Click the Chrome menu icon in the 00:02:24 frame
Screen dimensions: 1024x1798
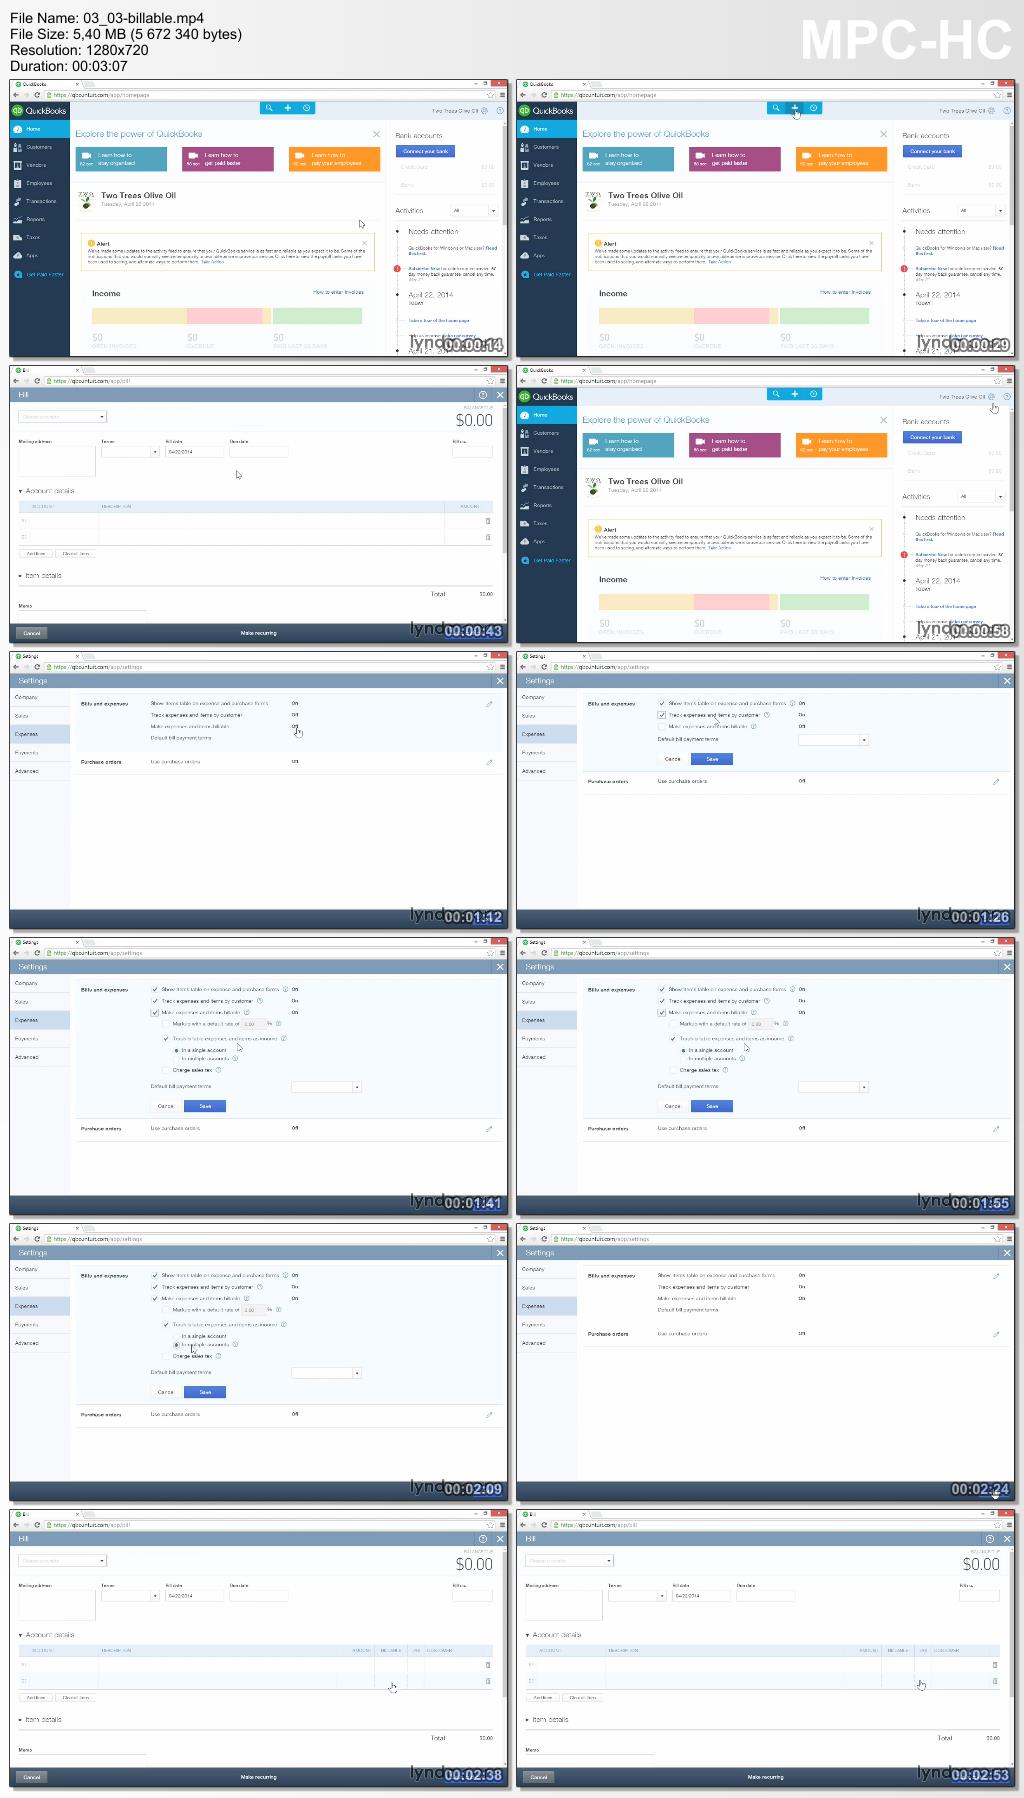pos(1009,1239)
